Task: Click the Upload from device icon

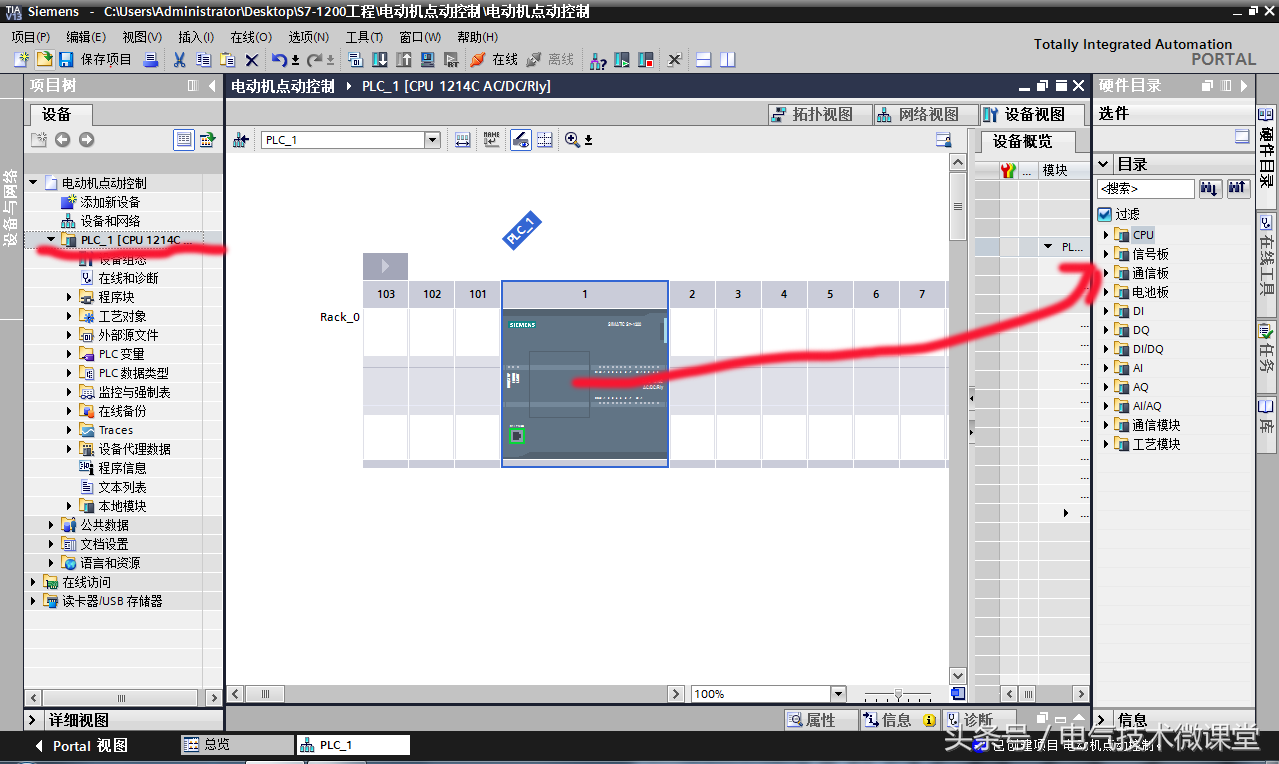Action: (404, 60)
